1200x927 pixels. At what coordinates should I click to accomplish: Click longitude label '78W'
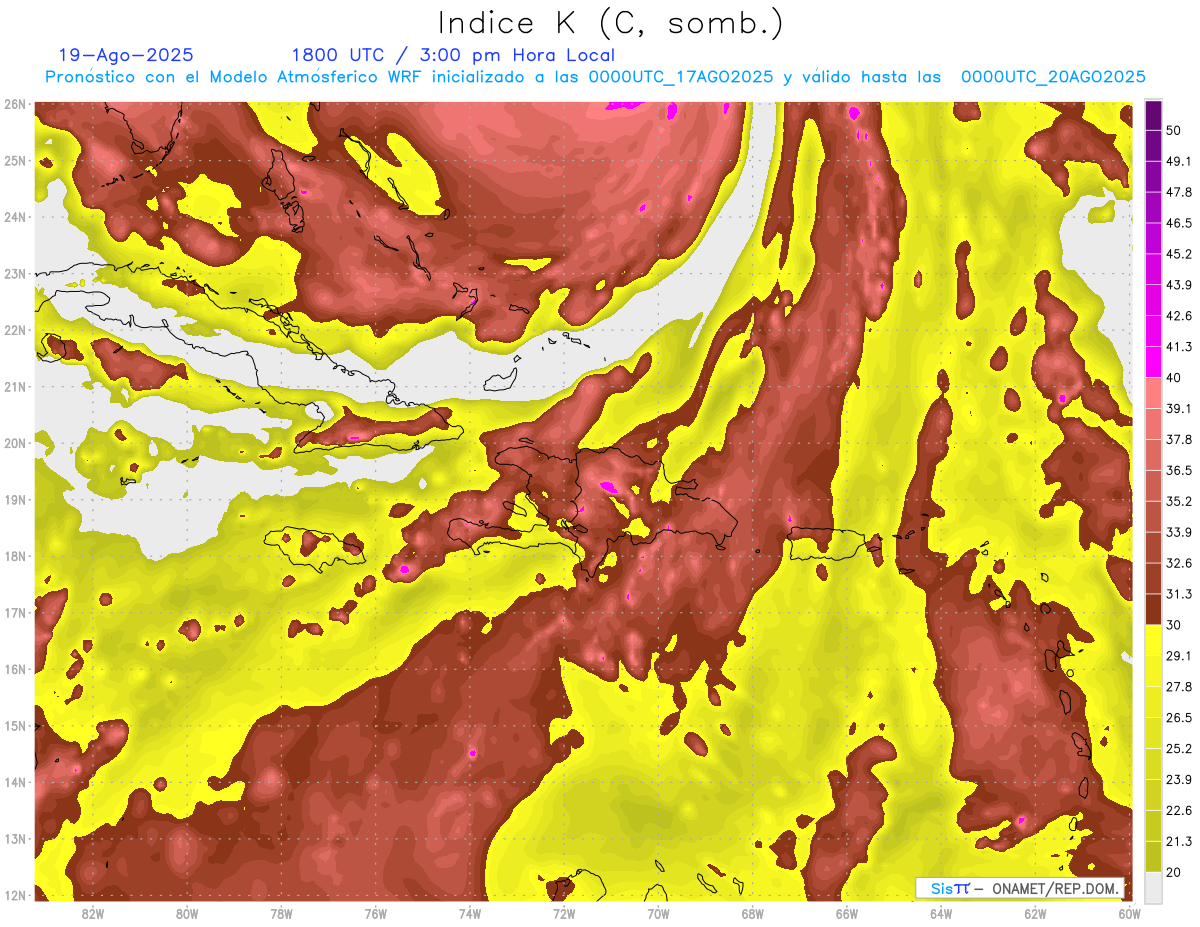click(281, 913)
